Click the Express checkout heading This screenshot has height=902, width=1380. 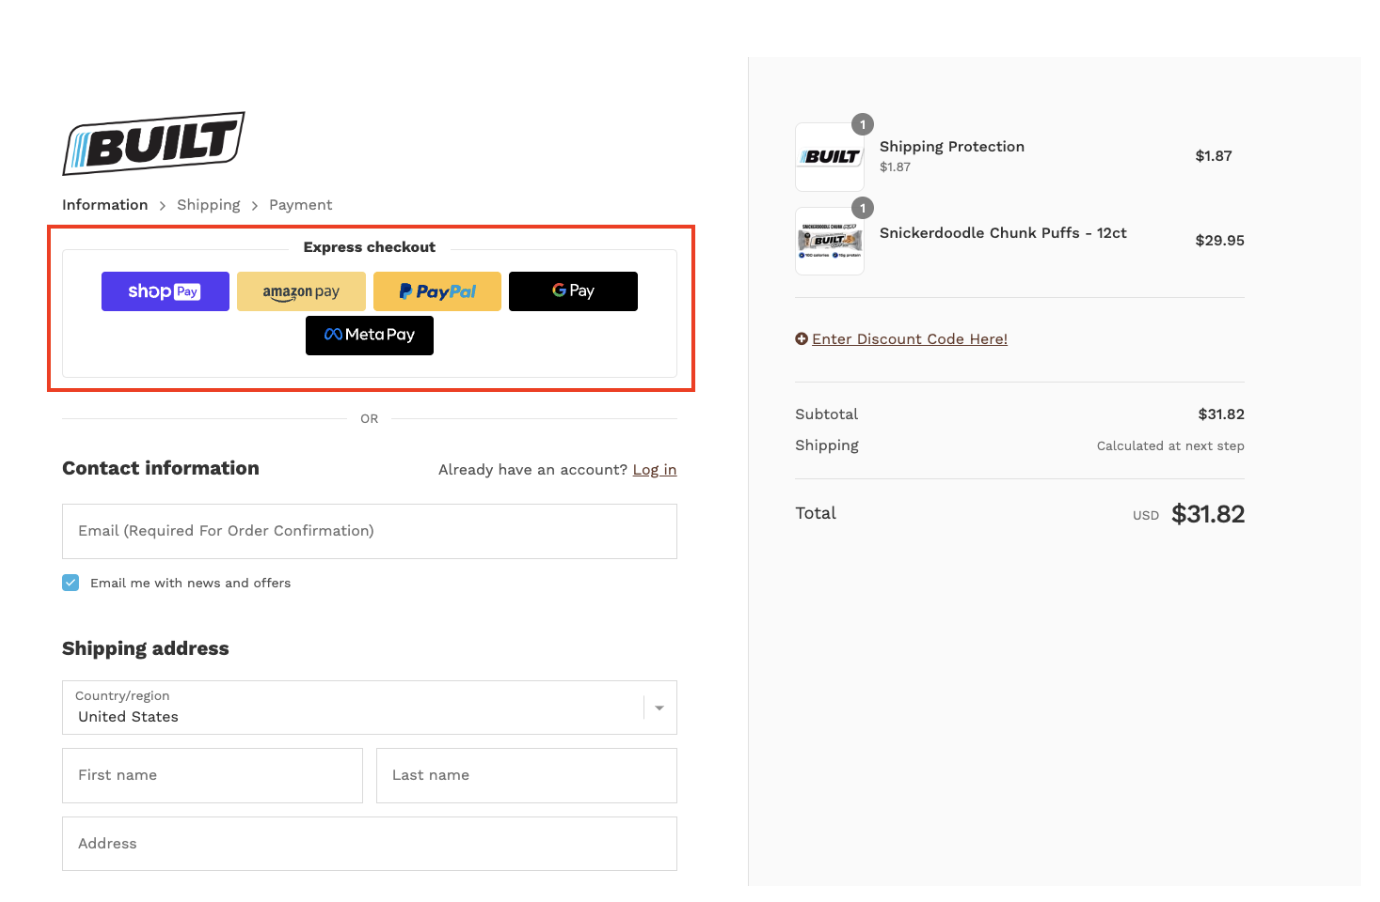tap(369, 247)
